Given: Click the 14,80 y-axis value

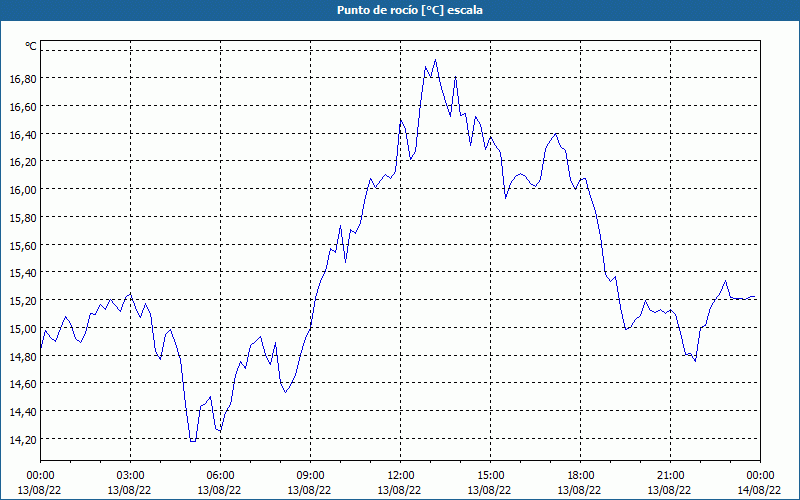Looking at the screenshot, I should pos(23,356).
